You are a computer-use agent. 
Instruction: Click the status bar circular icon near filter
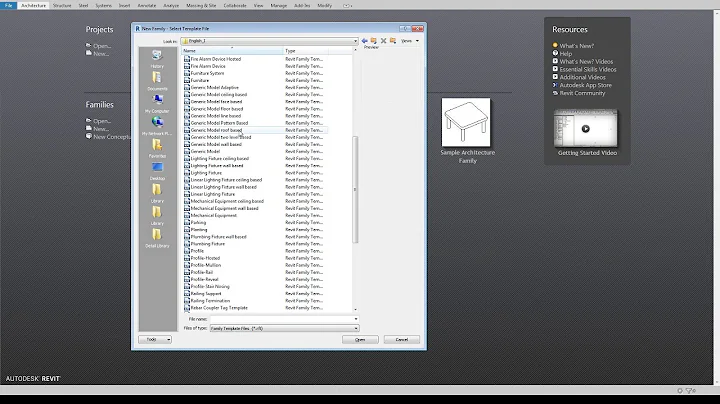pos(680,391)
